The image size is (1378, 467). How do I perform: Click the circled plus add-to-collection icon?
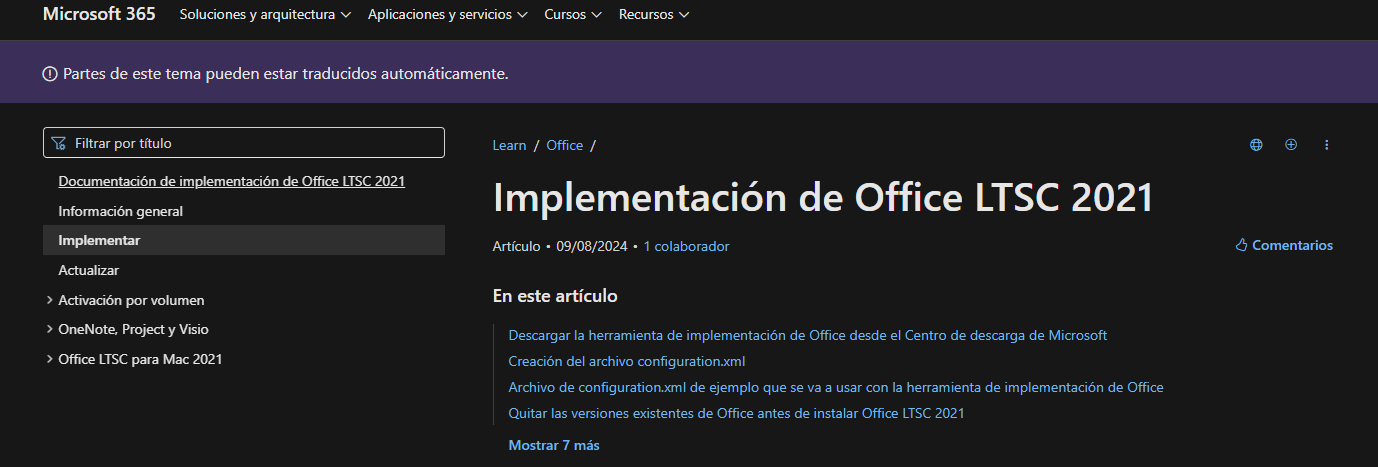pos(1291,145)
